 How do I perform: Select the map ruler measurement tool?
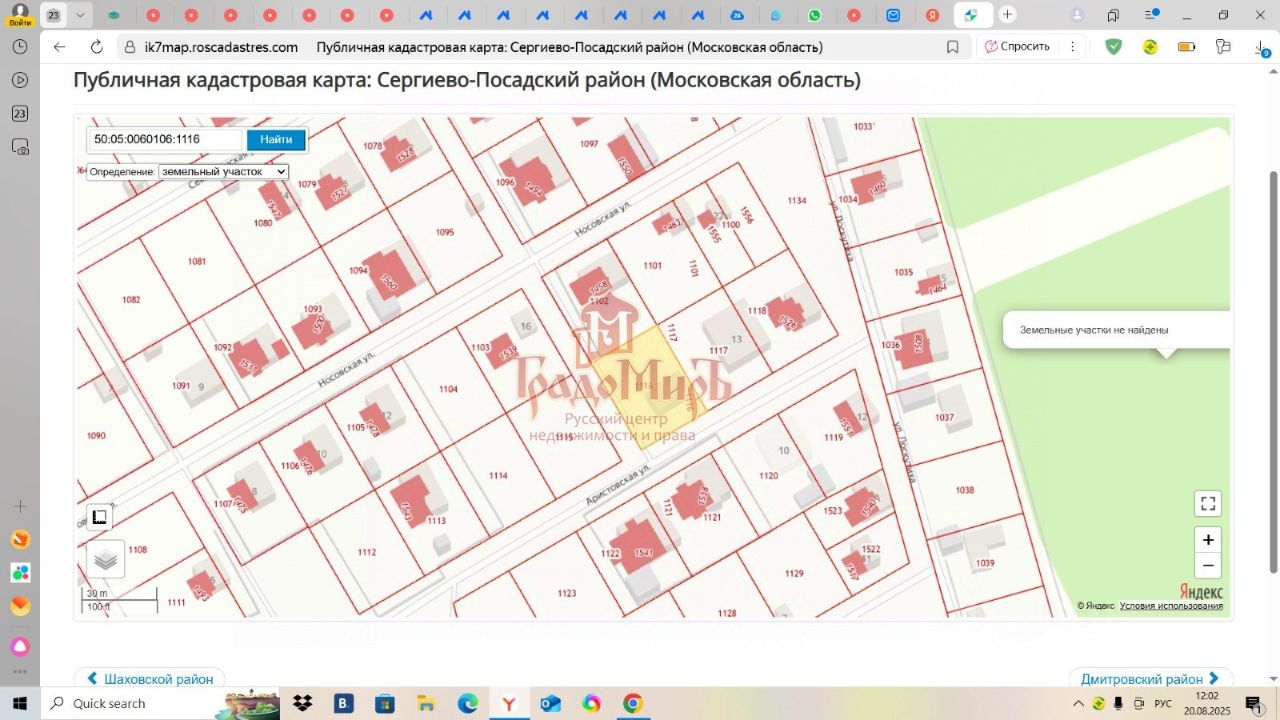click(99, 517)
